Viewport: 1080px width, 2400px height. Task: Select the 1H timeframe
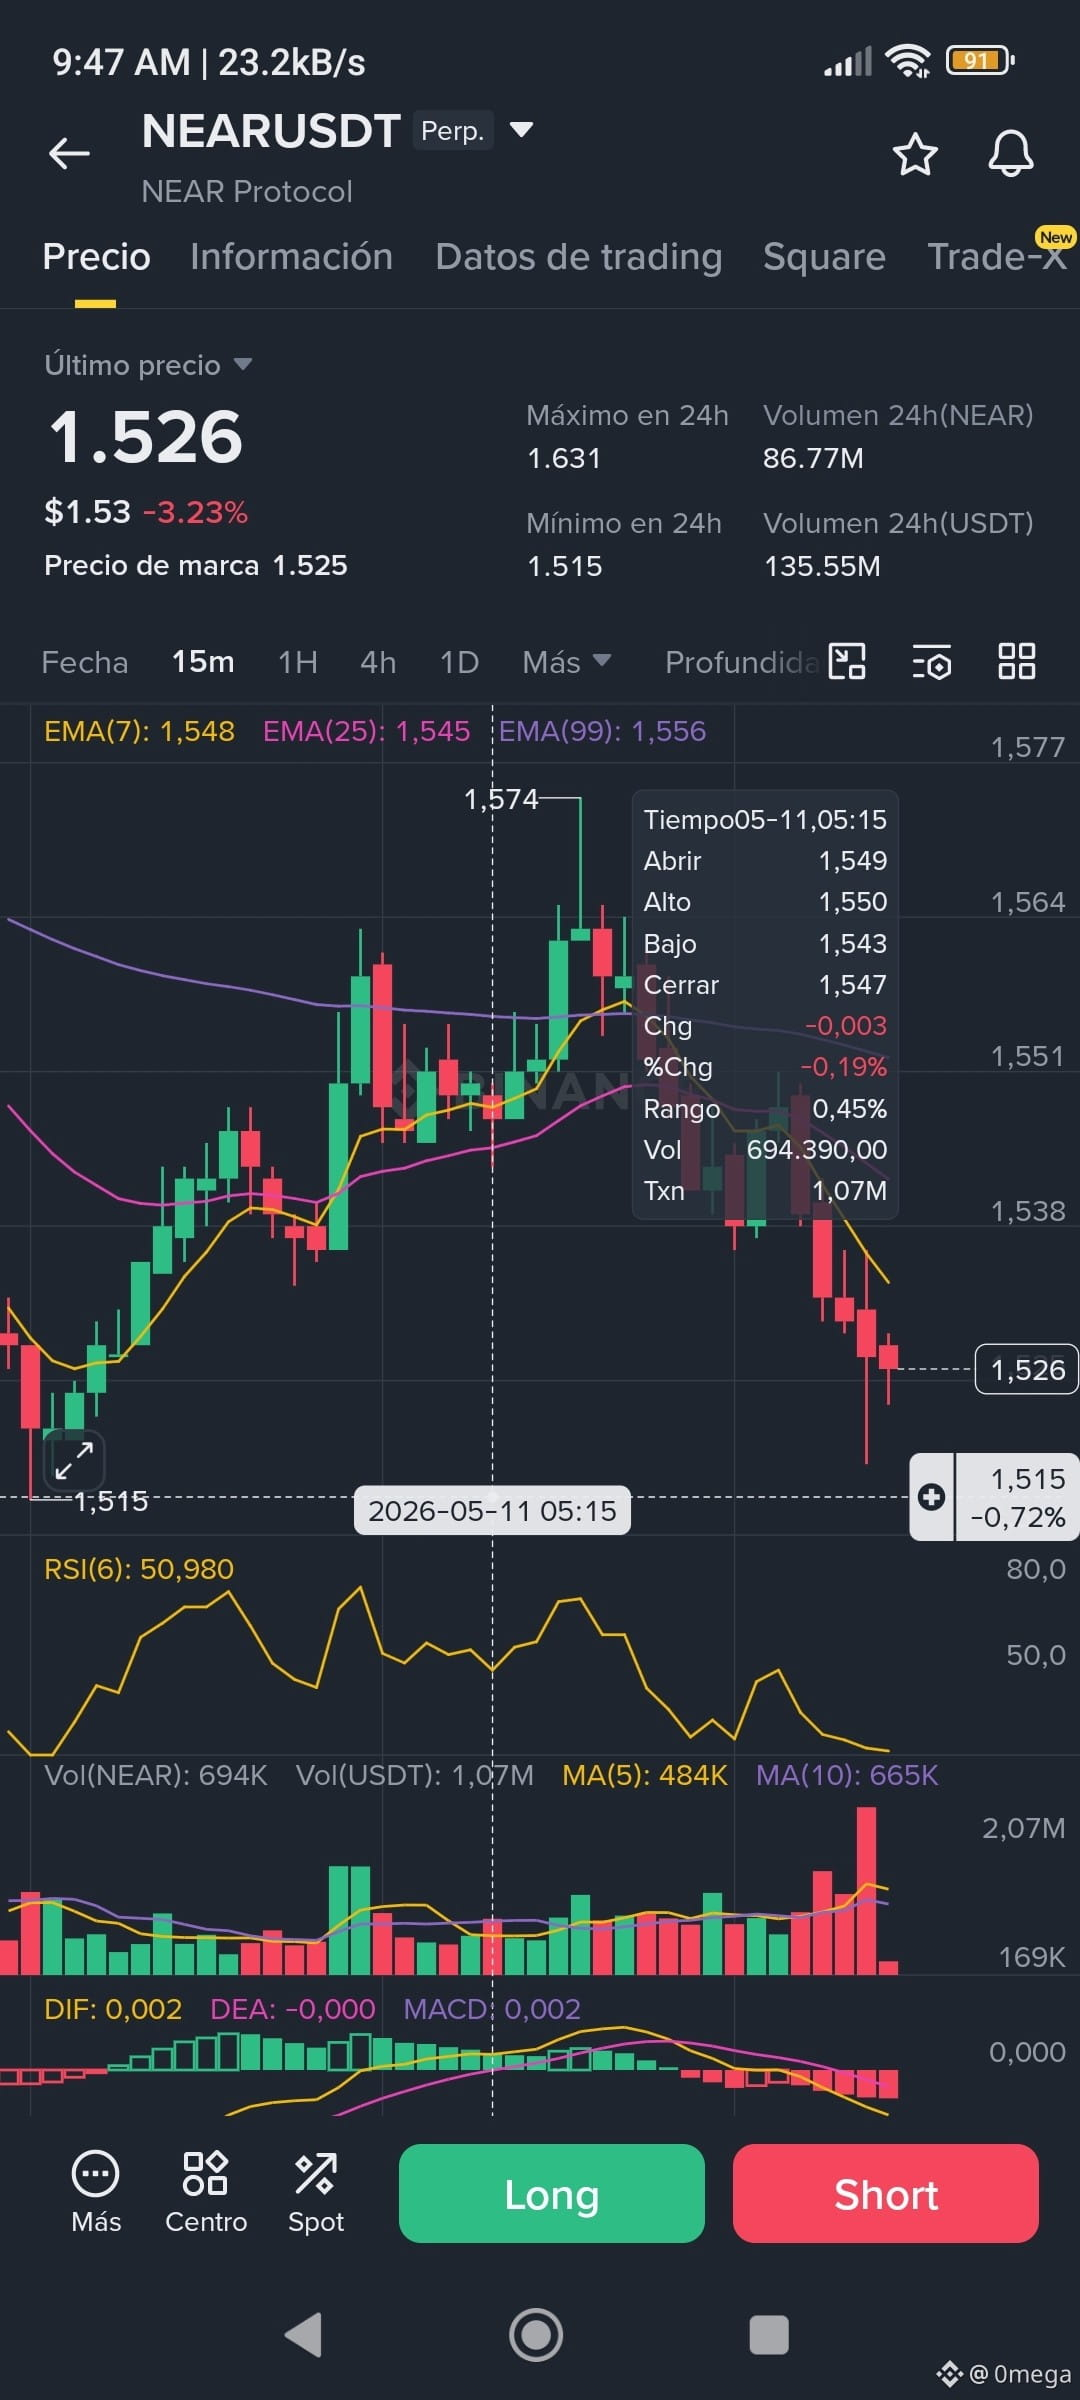tap(298, 662)
